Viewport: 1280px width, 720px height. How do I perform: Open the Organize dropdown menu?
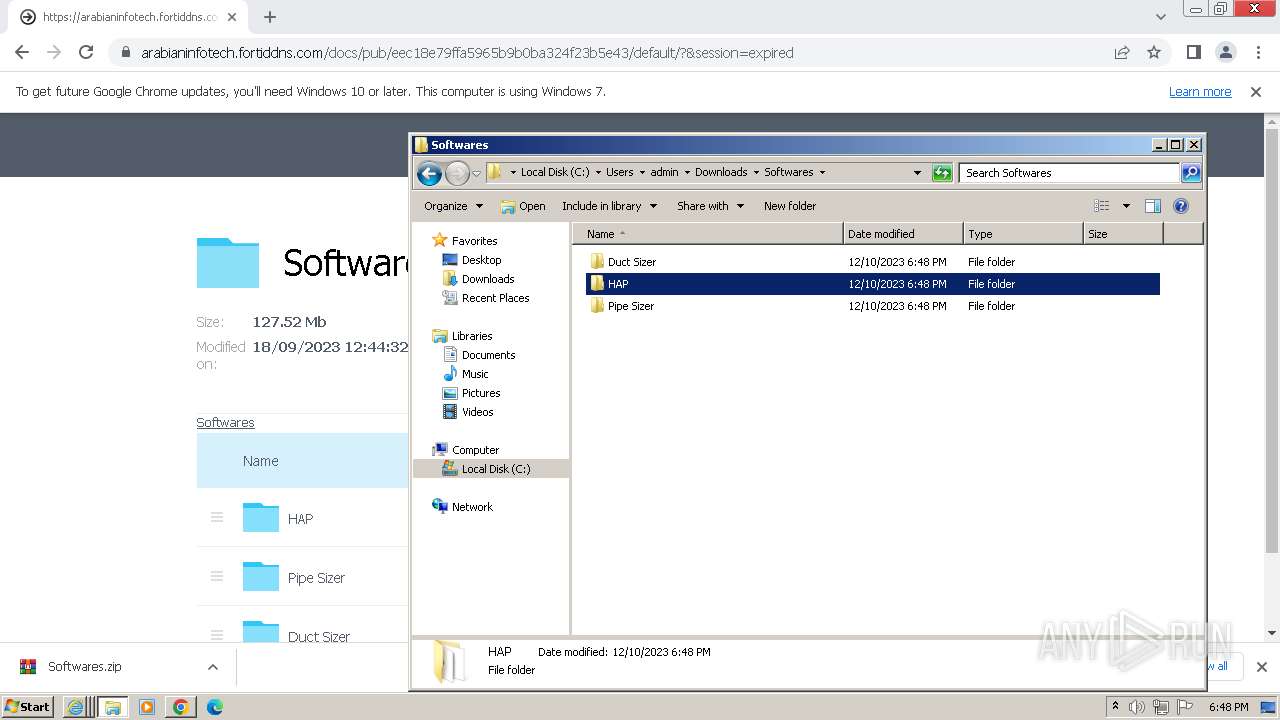tap(453, 206)
